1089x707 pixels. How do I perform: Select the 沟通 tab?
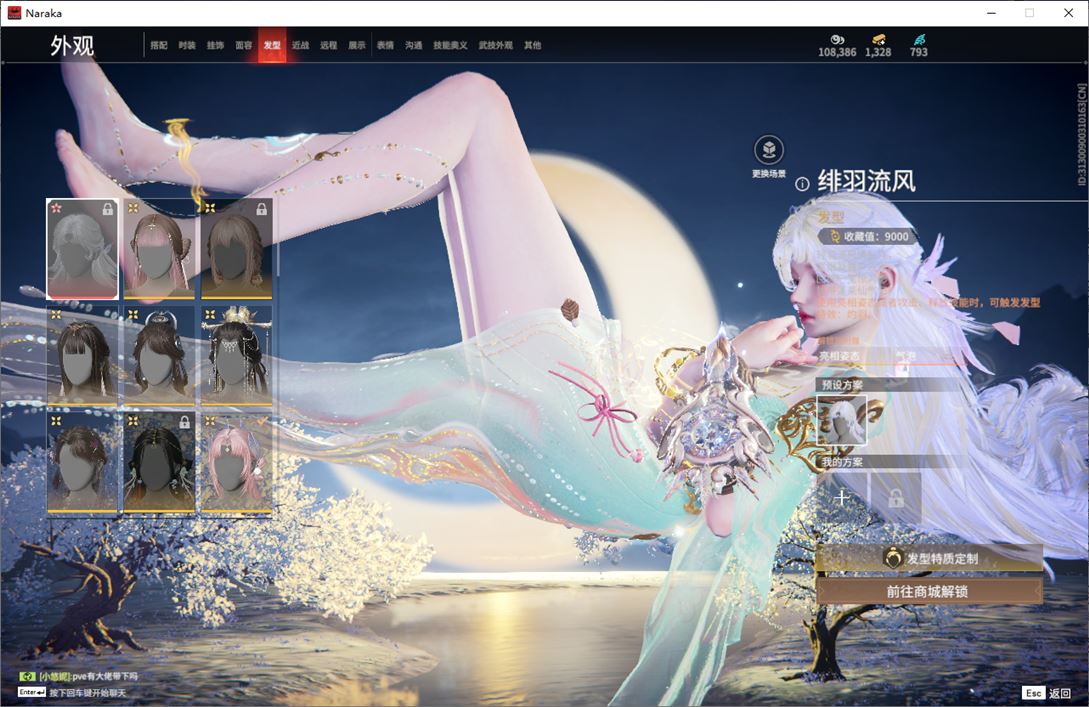click(x=414, y=45)
